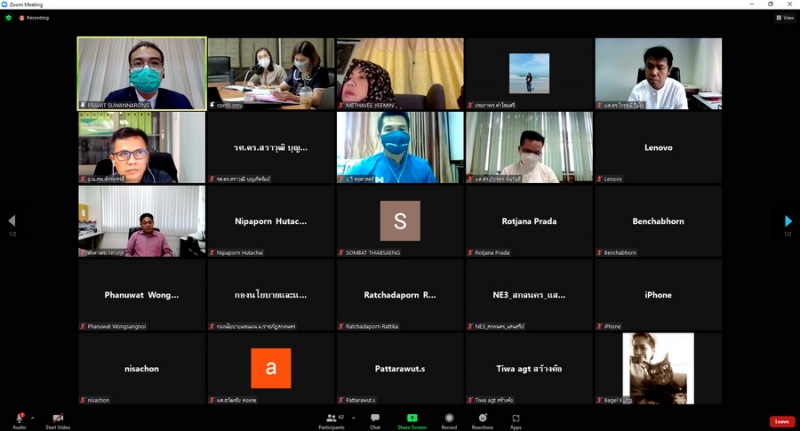
Task: Select the highlighted active speaker video tile
Action: (142, 73)
